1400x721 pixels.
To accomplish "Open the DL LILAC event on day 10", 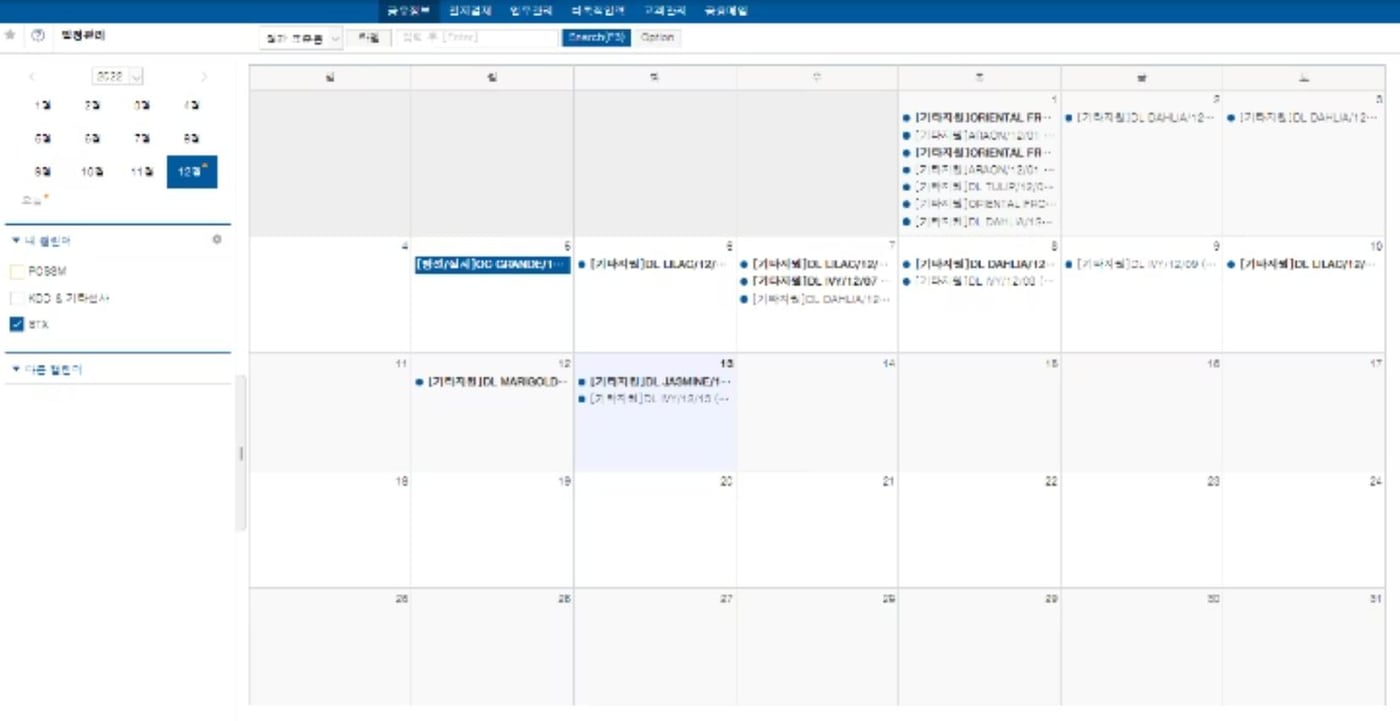I will pyautogui.click(x=1305, y=265).
